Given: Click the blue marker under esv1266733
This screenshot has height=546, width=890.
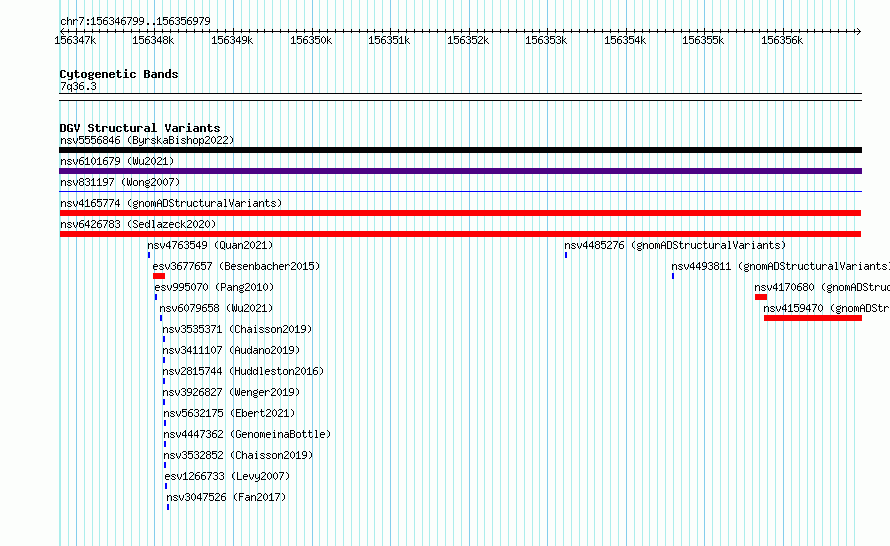Looking at the screenshot, I should (166, 486).
